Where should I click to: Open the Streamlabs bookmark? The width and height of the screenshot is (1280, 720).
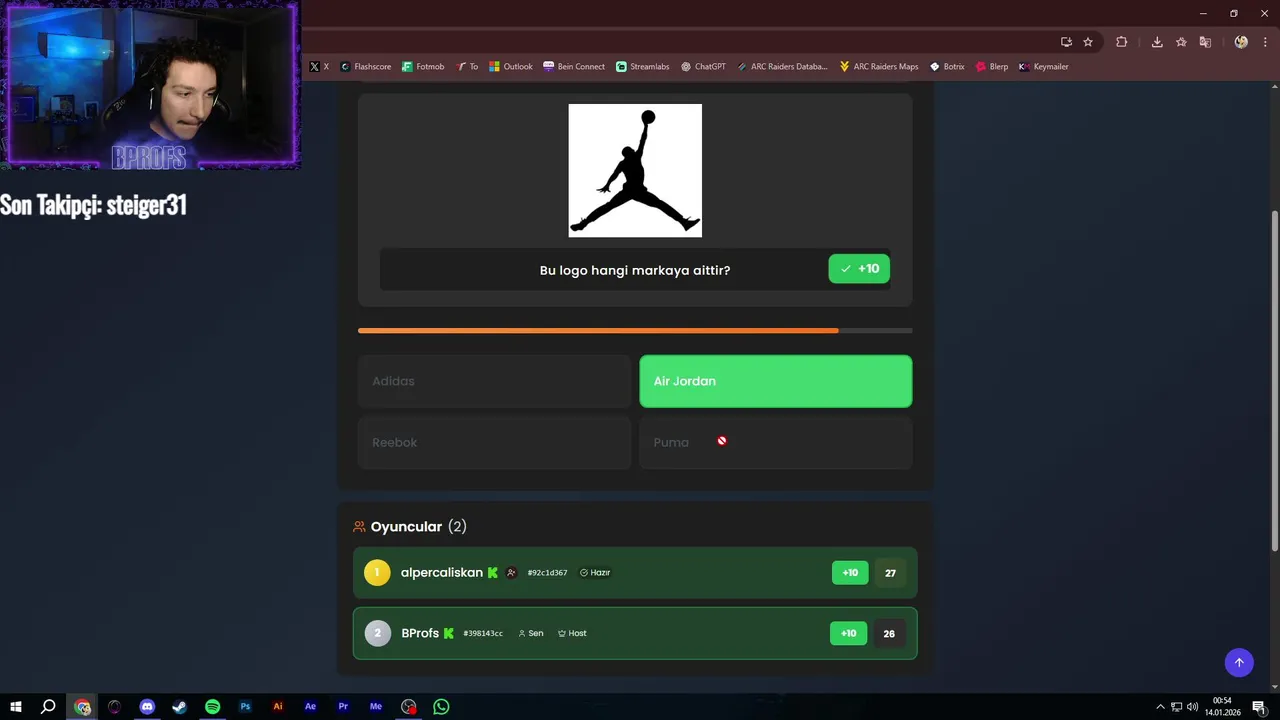coord(643,67)
